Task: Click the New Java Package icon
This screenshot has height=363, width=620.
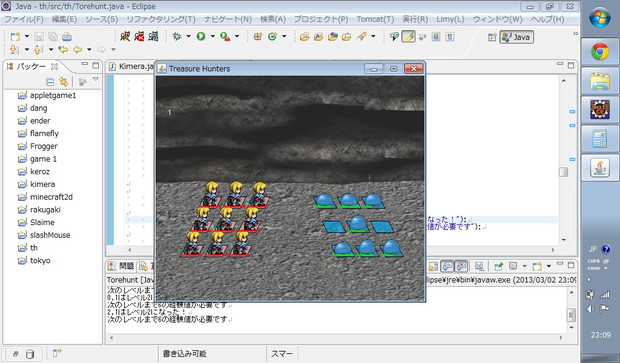Action: (258, 37)
